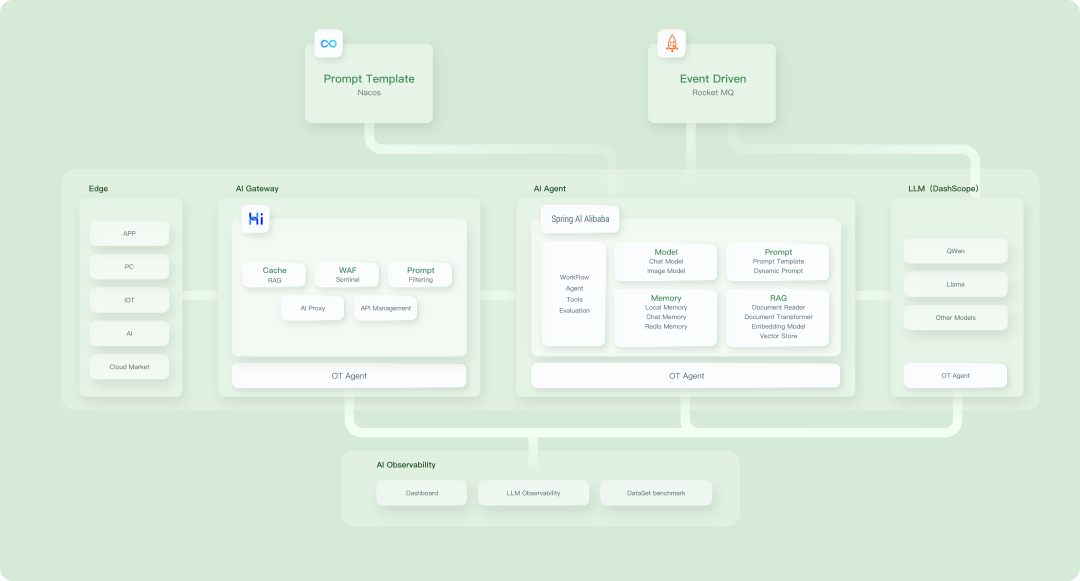The image size is (1080, 581).
Task: Click the Memory card listing Redis Memory
Action: (668, 318)
